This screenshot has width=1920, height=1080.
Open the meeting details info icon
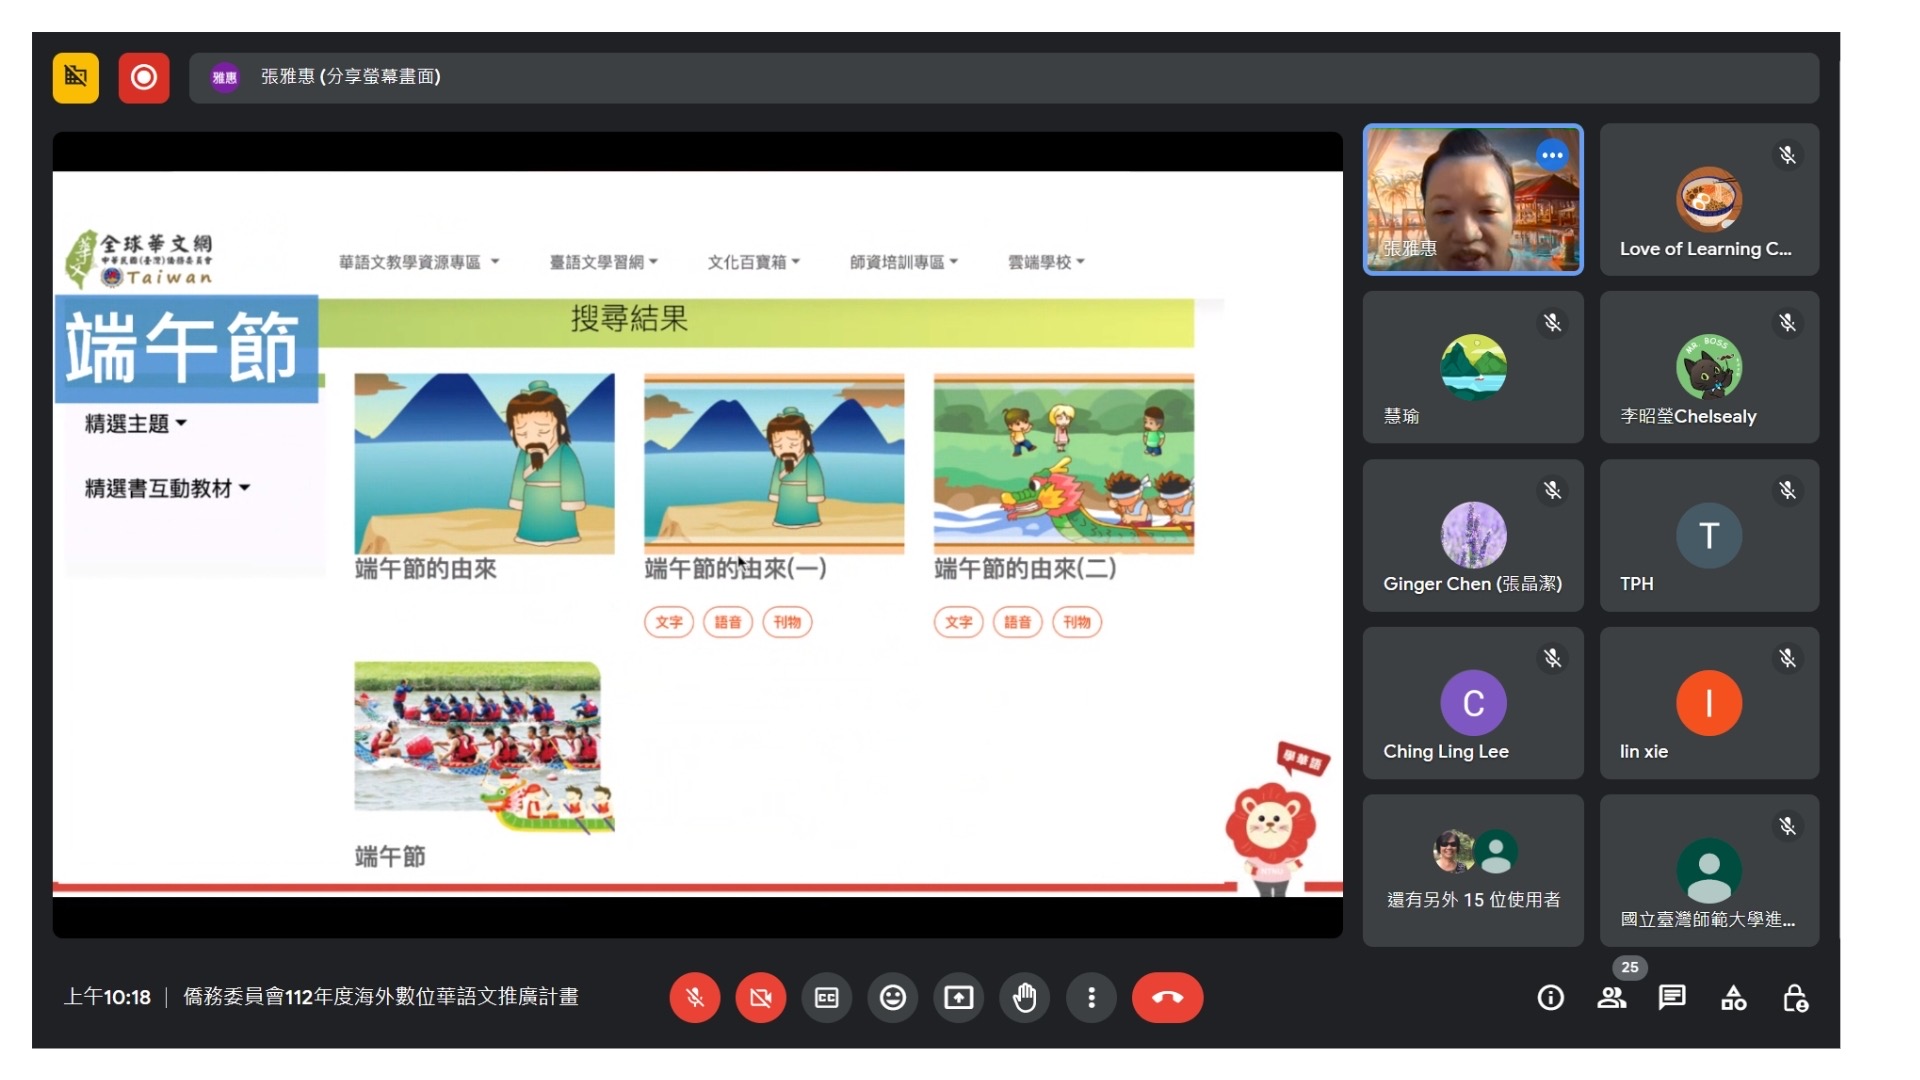coord(1550,997)
